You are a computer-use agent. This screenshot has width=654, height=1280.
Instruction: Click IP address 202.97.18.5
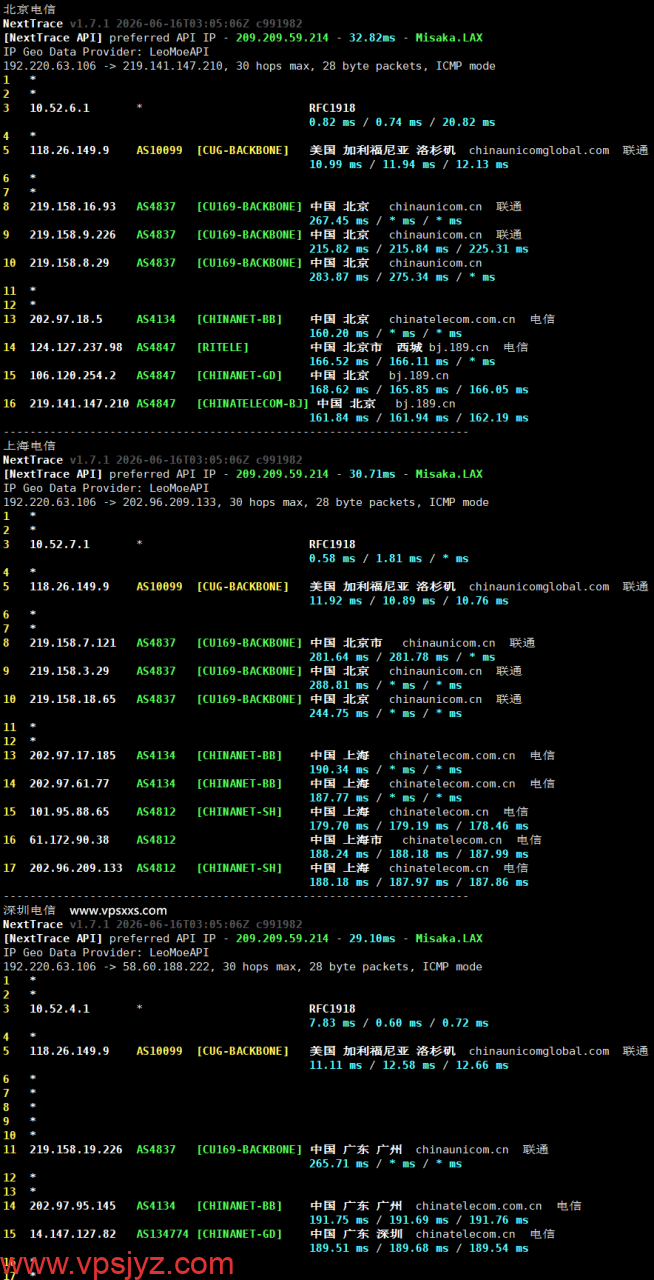[x=66, y=320]
